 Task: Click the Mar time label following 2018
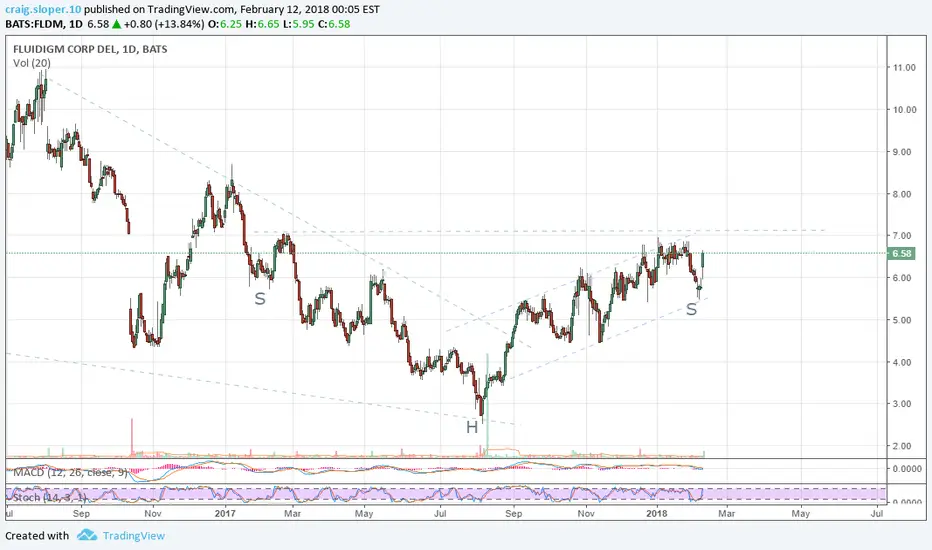tap(727, 513)
